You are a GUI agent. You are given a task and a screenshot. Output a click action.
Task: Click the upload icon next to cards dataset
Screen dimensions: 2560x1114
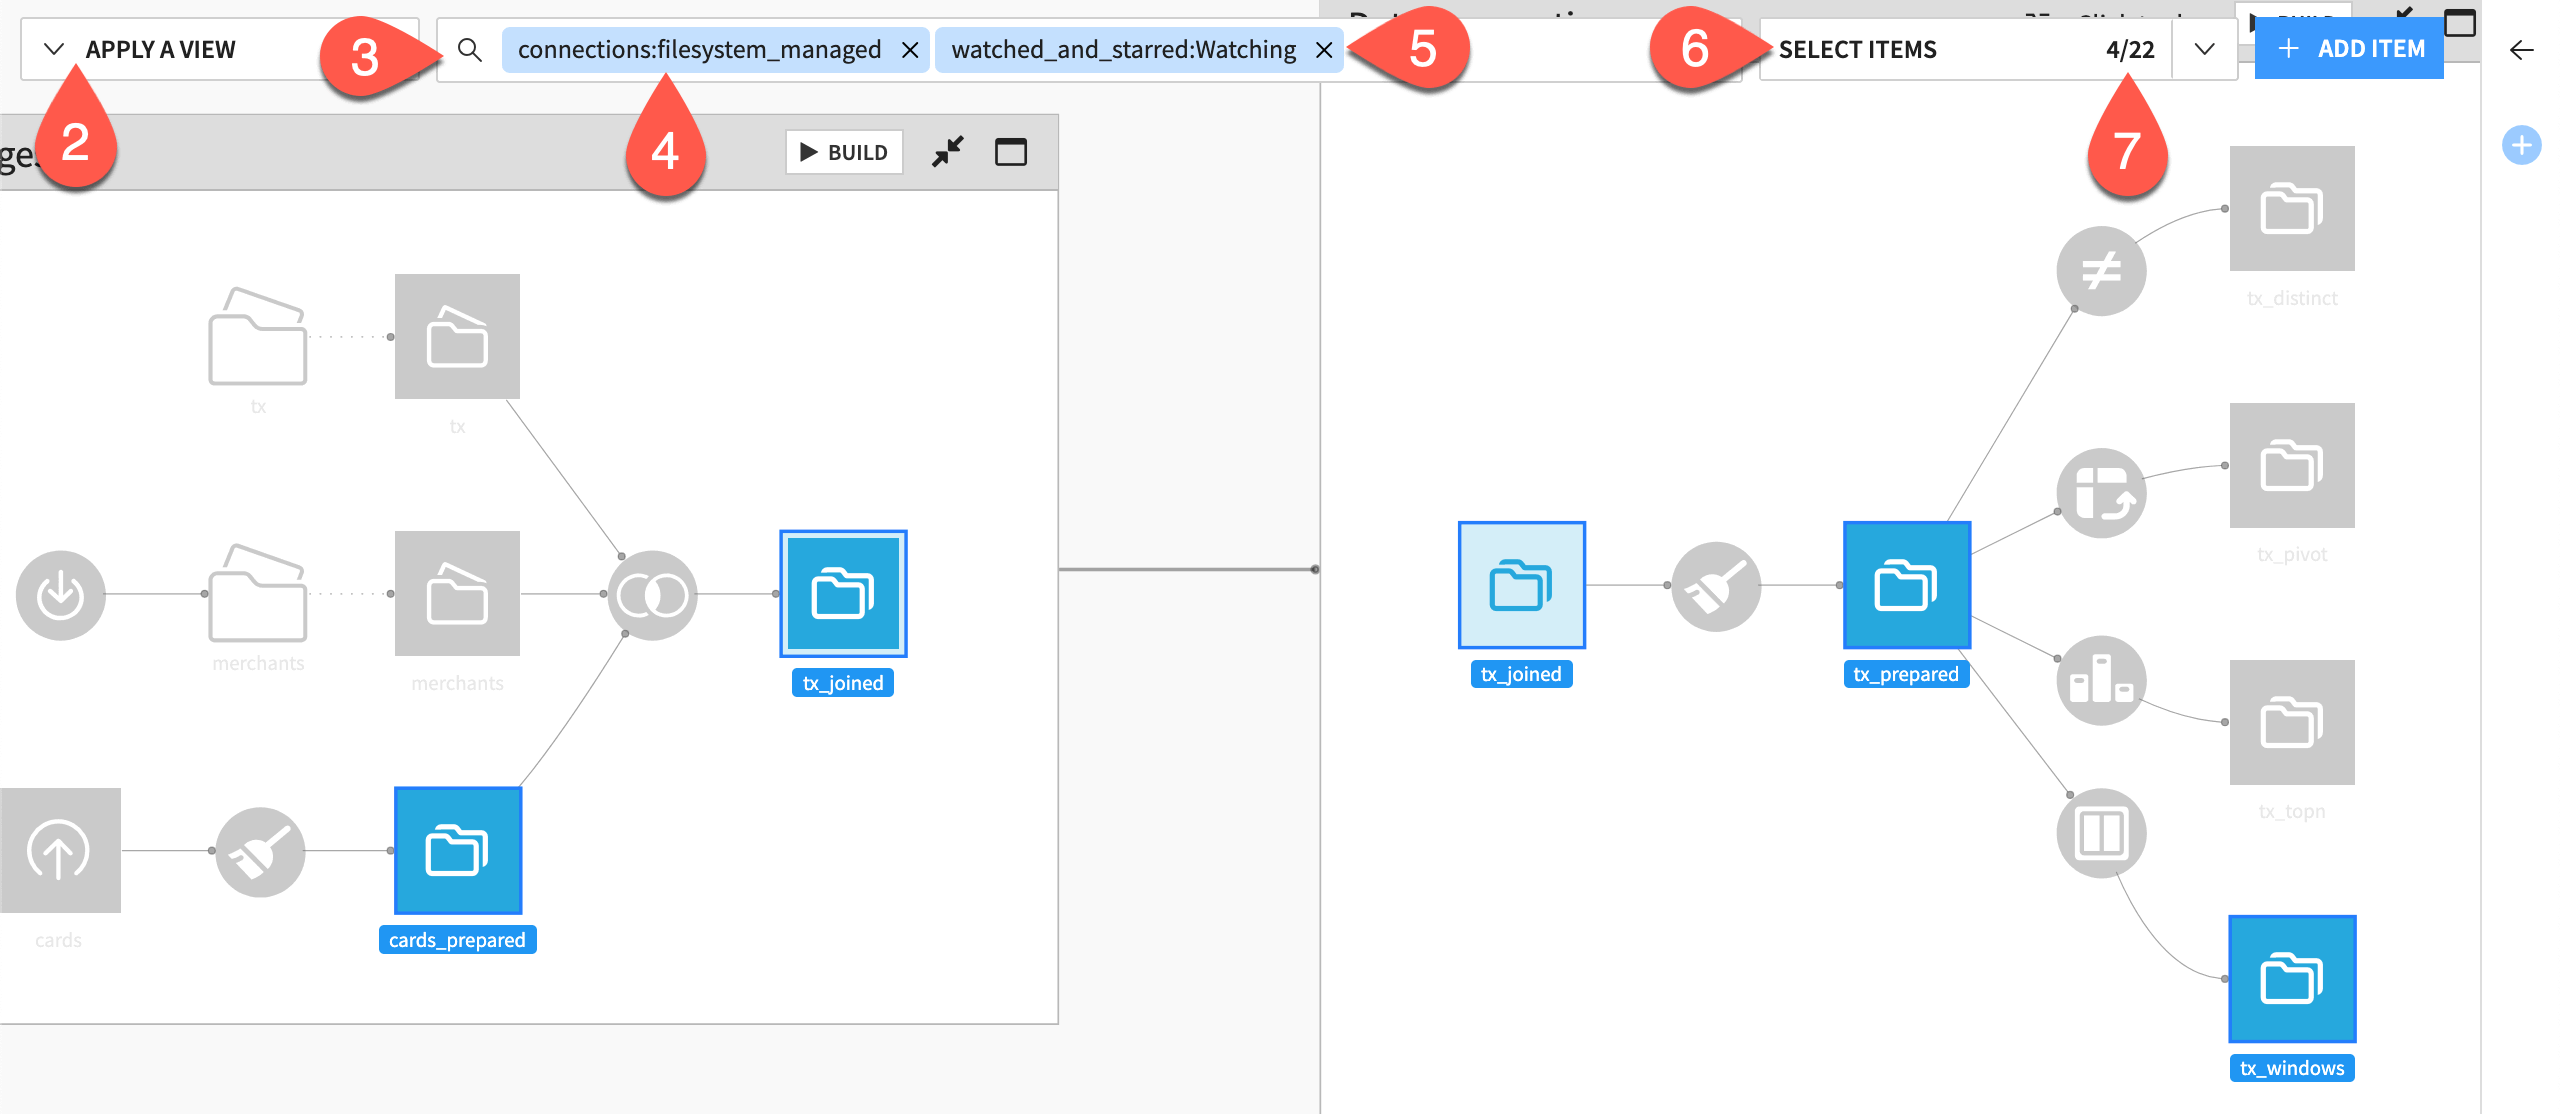60,851
